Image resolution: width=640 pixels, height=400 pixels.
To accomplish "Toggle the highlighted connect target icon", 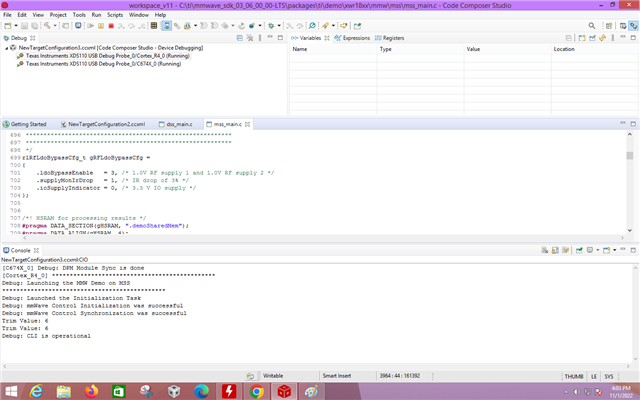I will coord(167,26).
